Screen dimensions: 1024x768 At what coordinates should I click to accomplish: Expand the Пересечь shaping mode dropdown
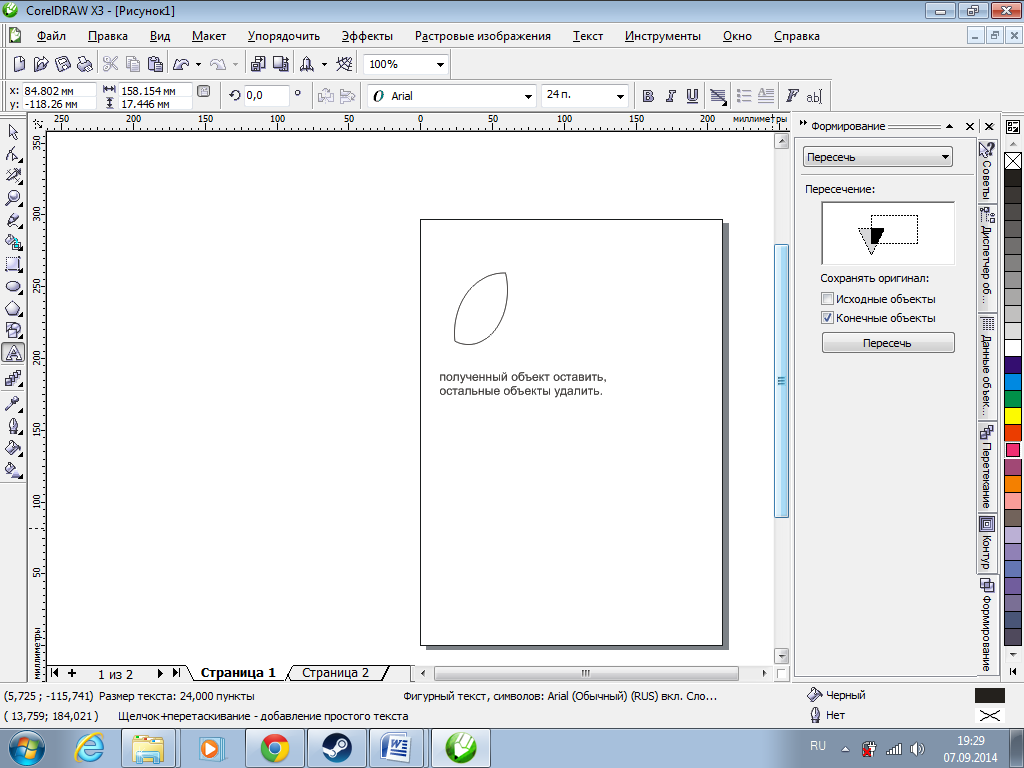click(945, 157)
